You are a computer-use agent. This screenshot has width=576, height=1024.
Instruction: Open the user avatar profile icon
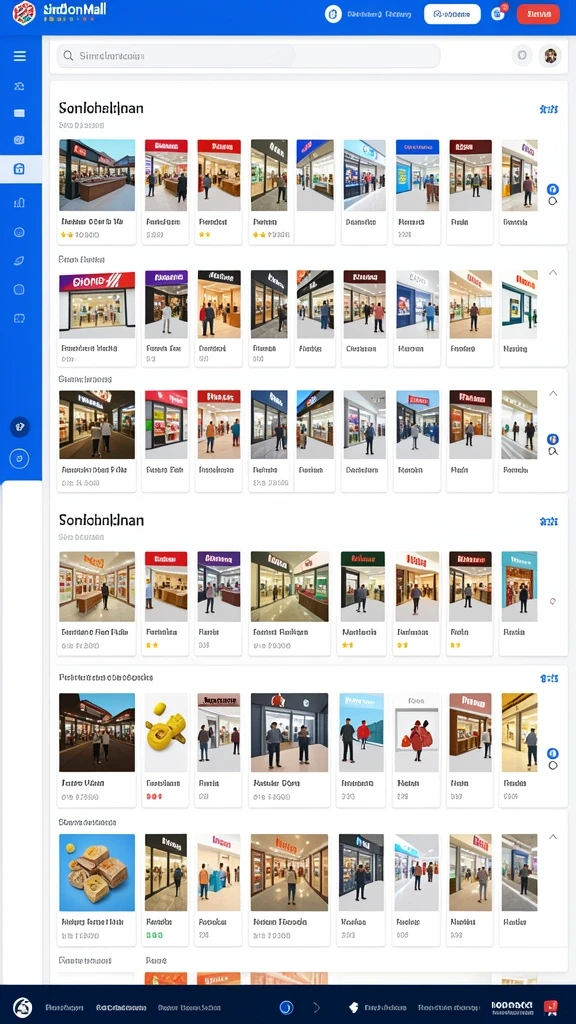pyautogui.click(x=550, y=56)
